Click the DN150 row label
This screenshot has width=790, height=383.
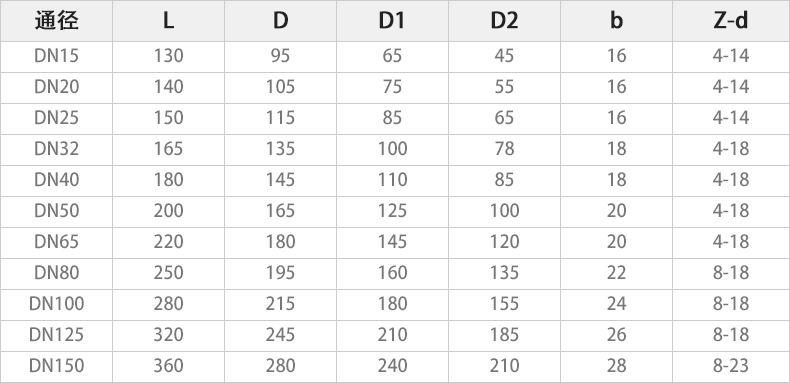pyautogui.click(x=56, y=366)
